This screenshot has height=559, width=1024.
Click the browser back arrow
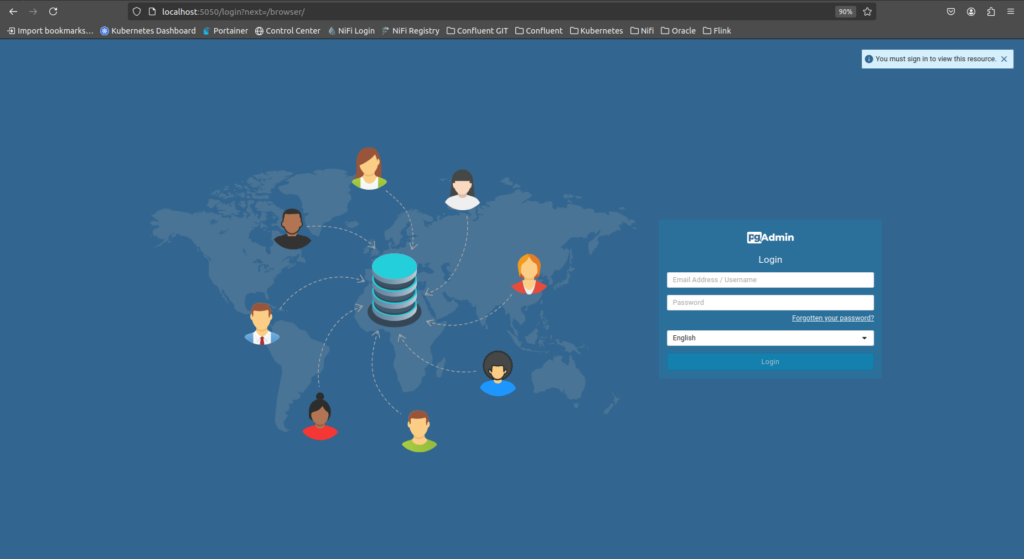[13, 11]
